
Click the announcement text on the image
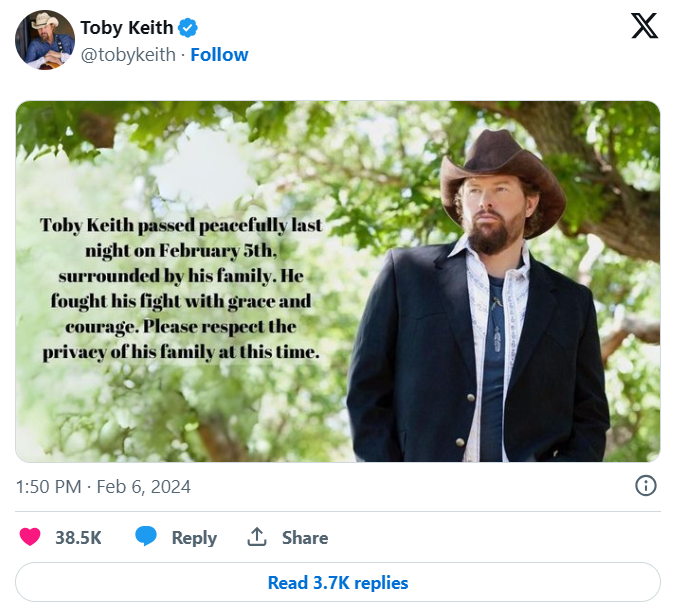pos(182,288)
